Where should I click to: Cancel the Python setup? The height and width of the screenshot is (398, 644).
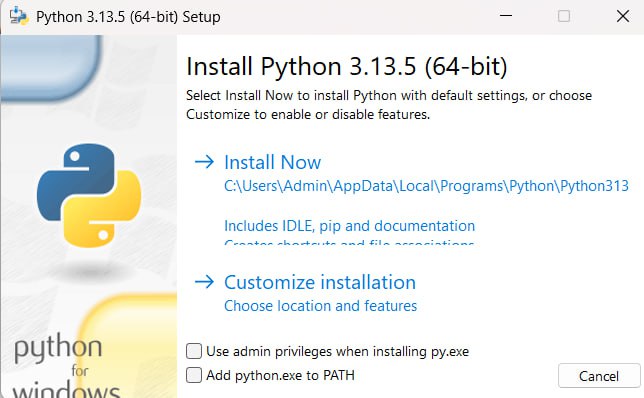click(599, 376)
